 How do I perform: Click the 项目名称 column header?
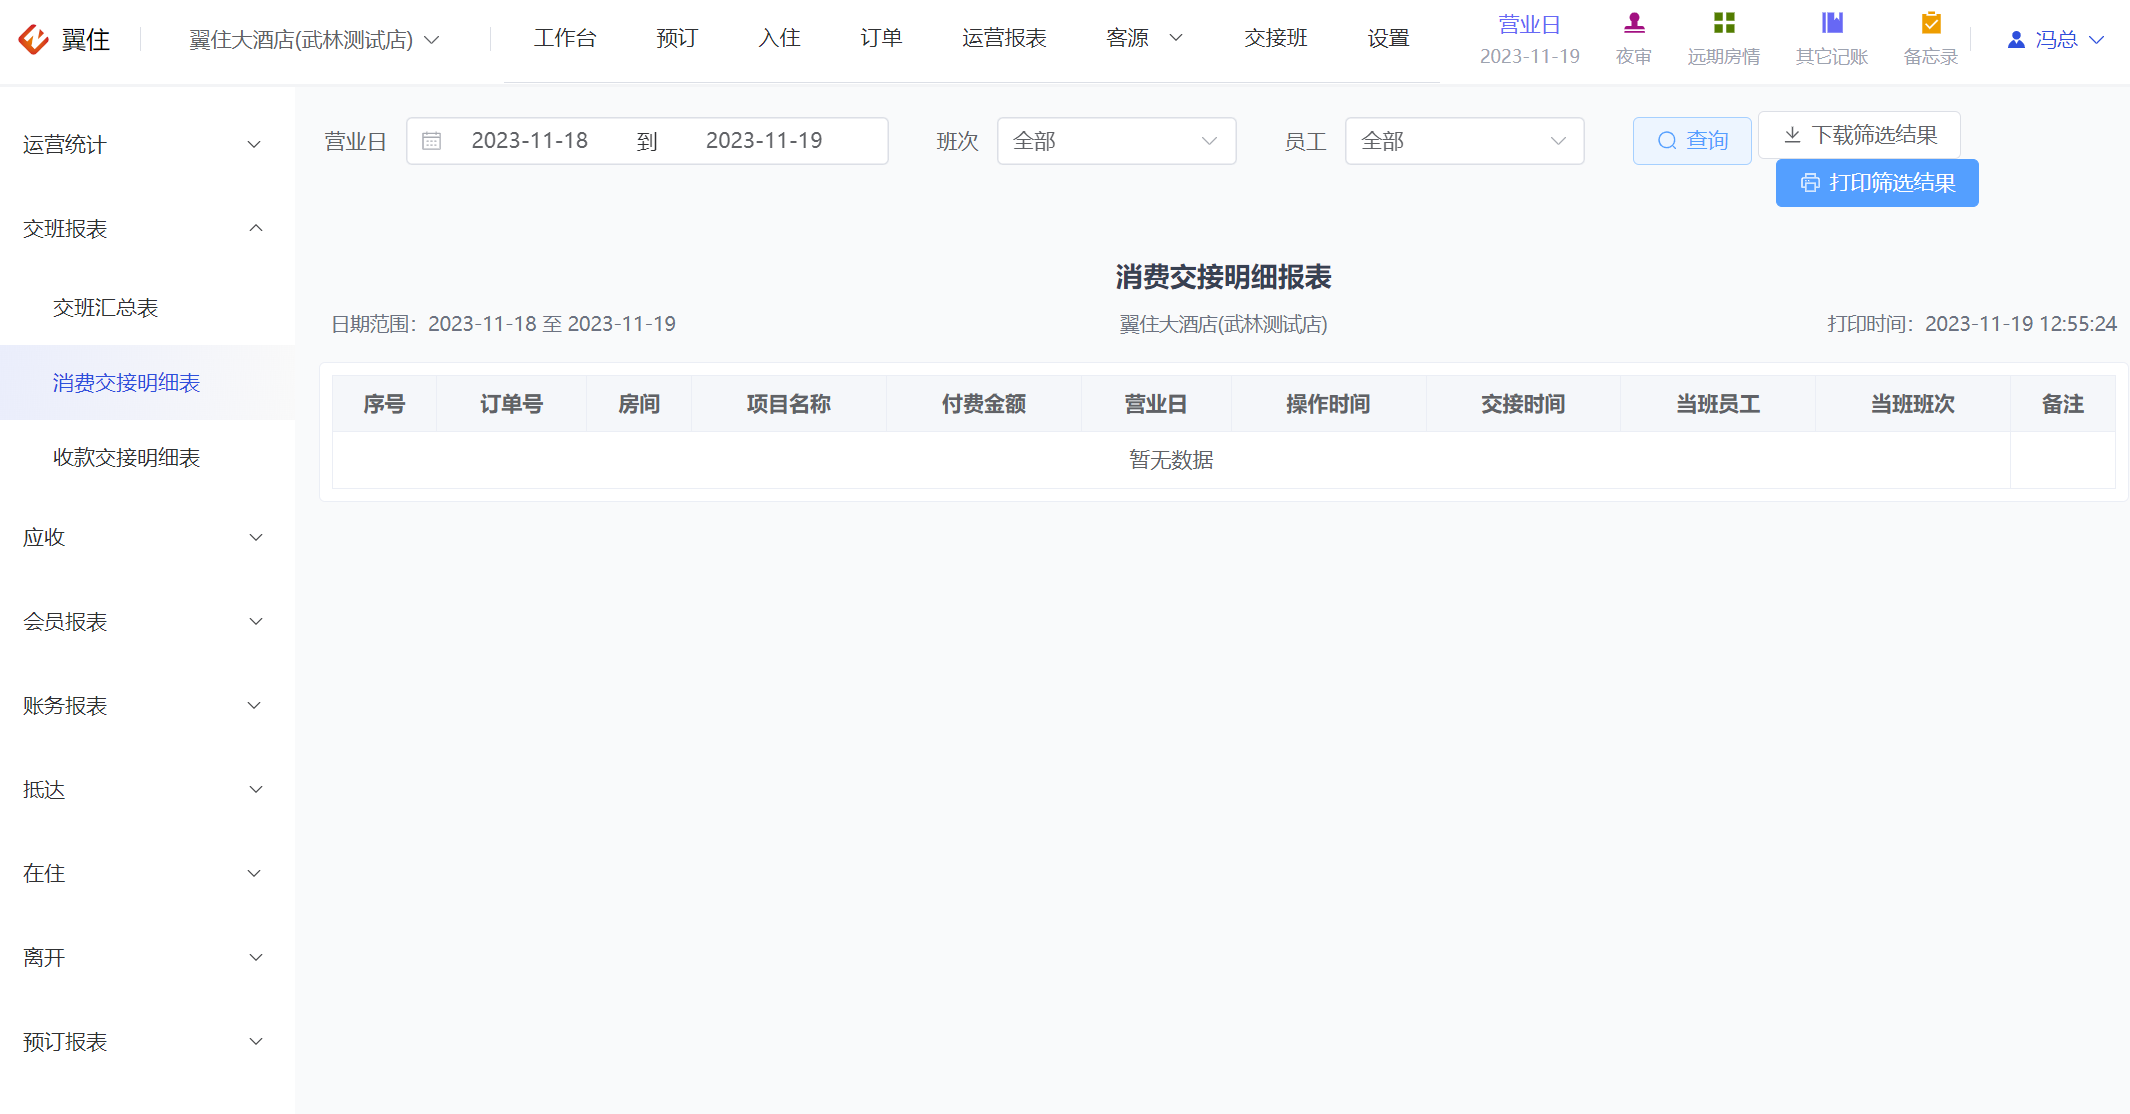click(788, 404)
